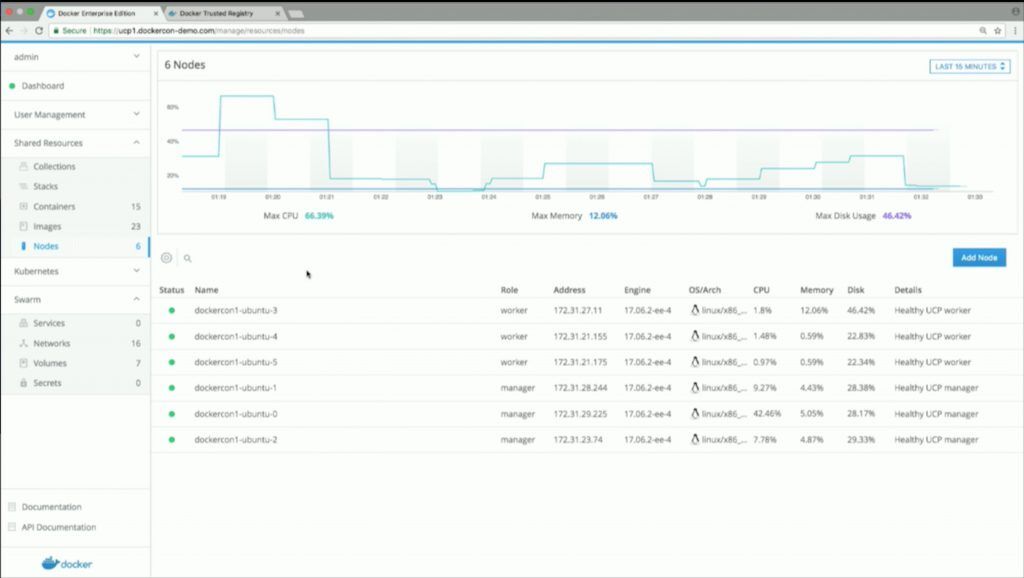Expand the admin account menu
Screen dimensions: 1024x578
click(x=136, y=56)
